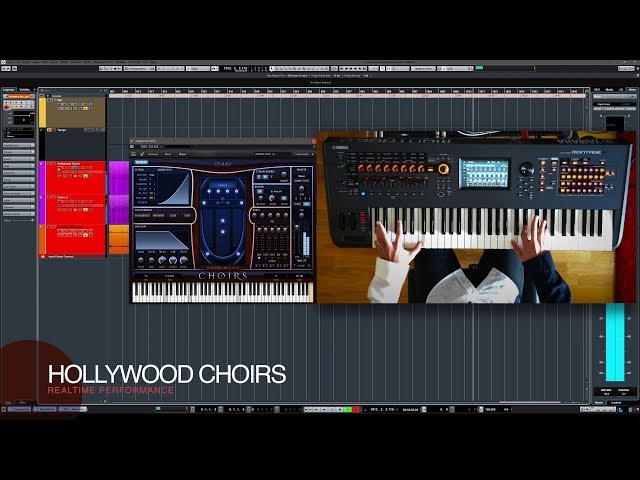This screenshot has height=480, width=640.
Task: Open the Inspector track name dropdown
Action: pos(20,96)
